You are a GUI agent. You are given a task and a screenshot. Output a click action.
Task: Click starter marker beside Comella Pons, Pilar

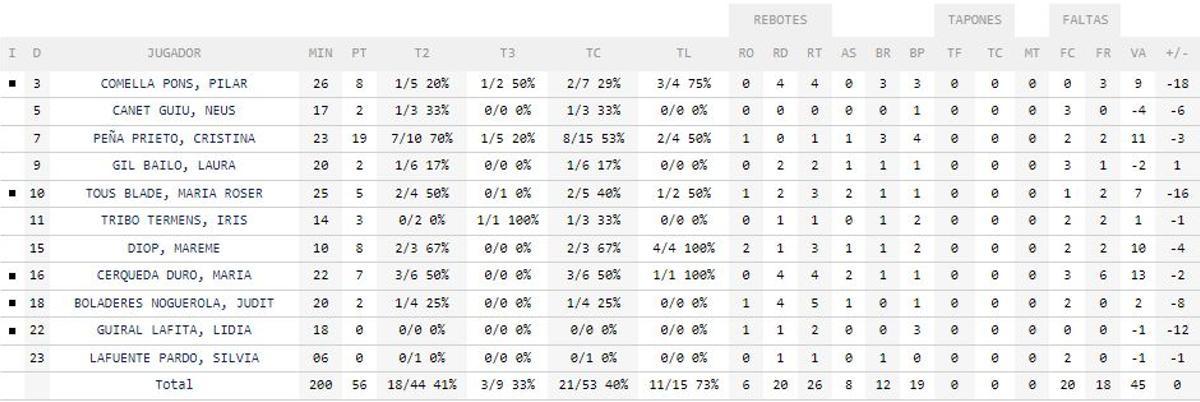point(12,84)
